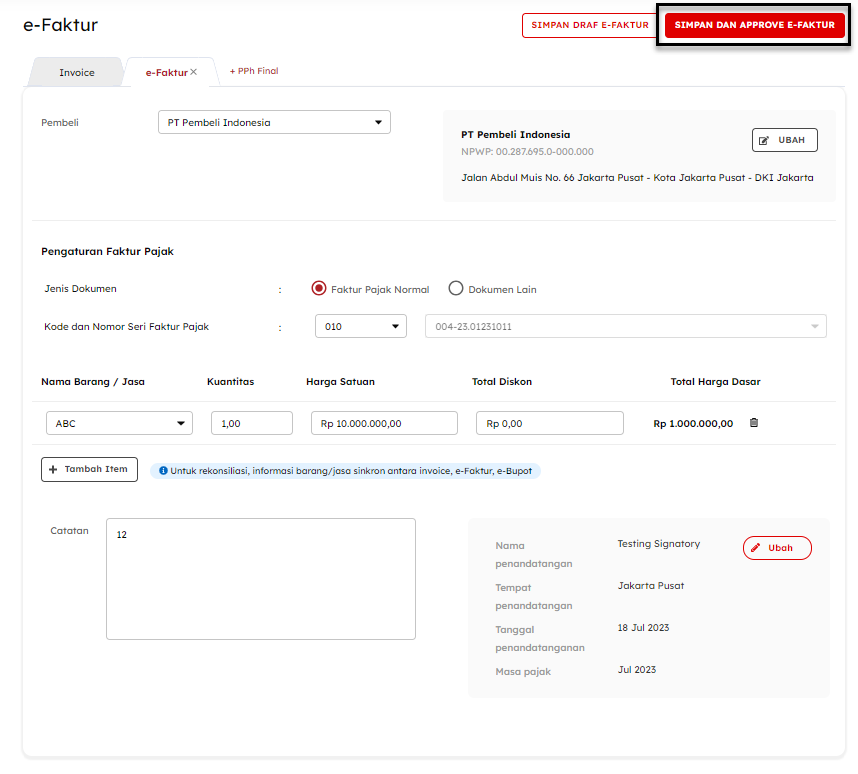
Task: Click Tambah Item to add row
Action: (89, 469)
